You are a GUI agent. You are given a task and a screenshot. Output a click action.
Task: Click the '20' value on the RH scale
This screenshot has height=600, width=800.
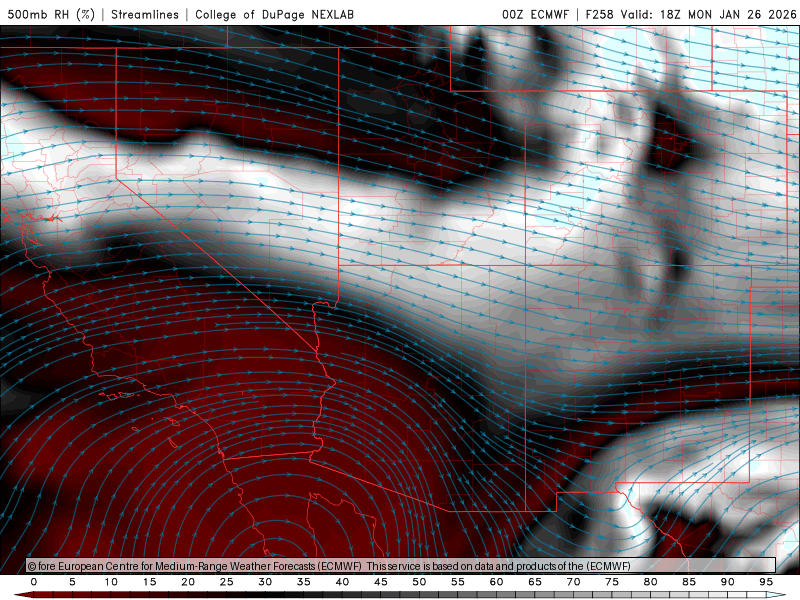click(188, 582)
